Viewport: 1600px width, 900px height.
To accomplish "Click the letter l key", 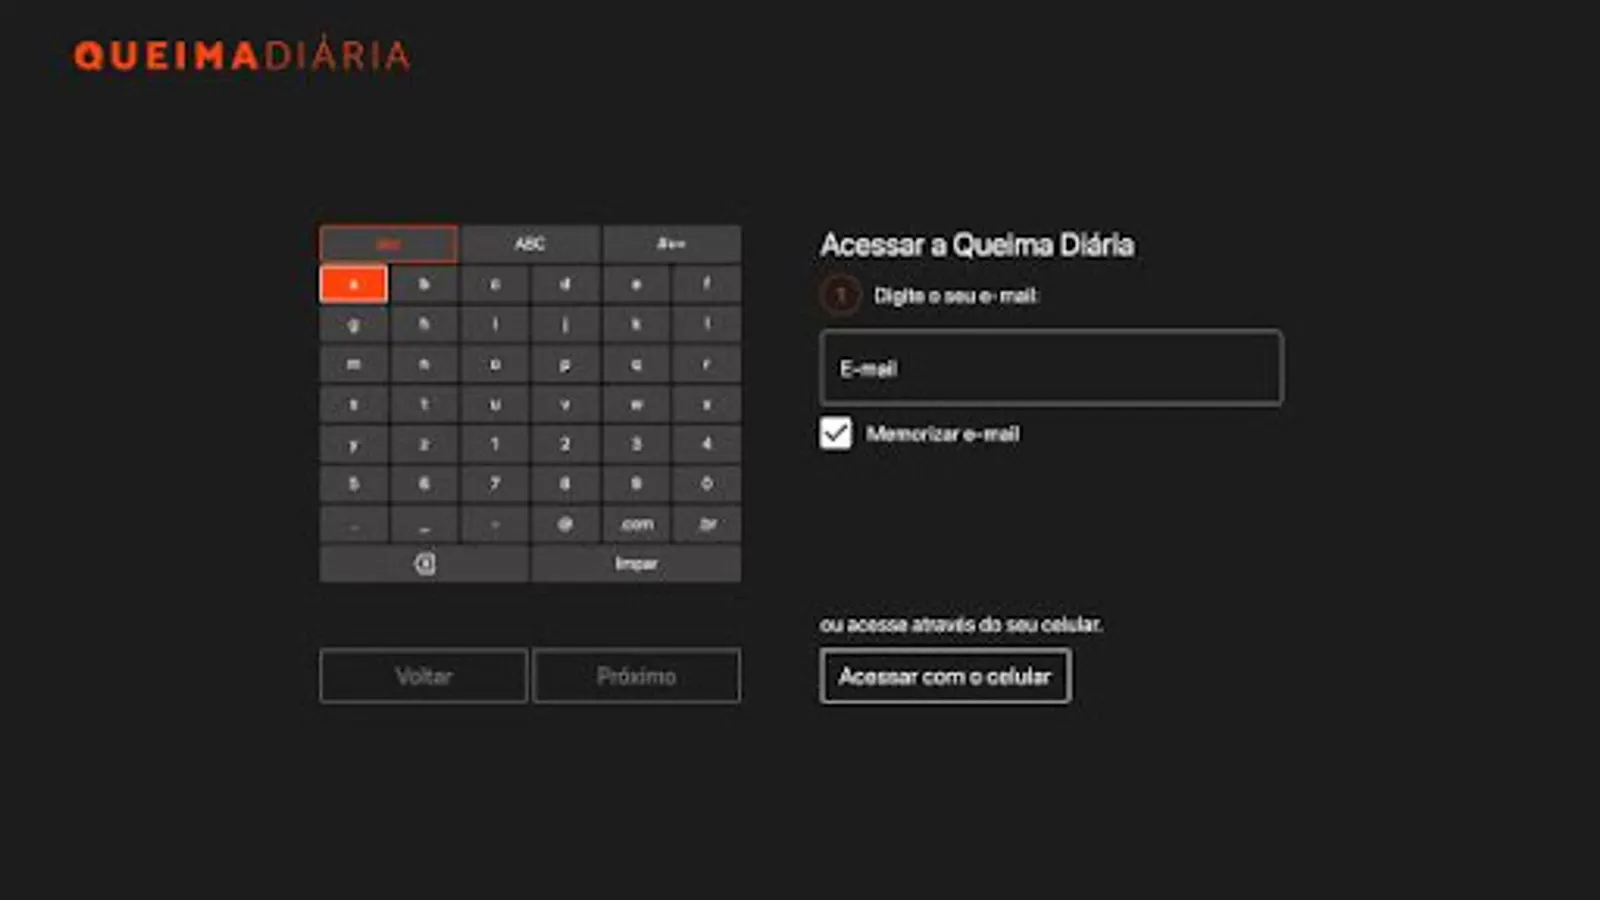I will tap(707, 324).
